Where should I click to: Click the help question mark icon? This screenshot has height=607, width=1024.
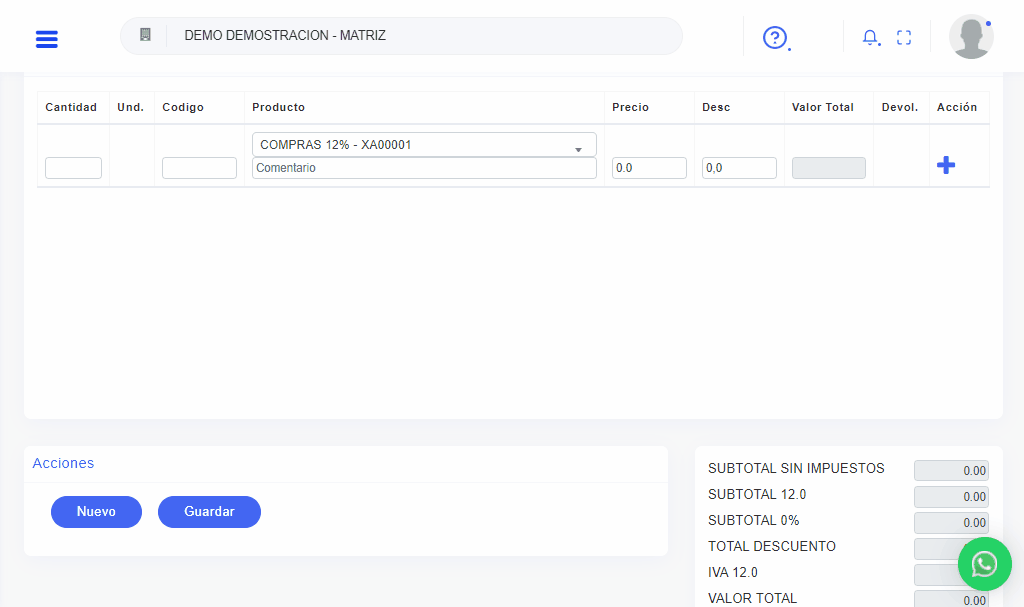coord(775,37)
